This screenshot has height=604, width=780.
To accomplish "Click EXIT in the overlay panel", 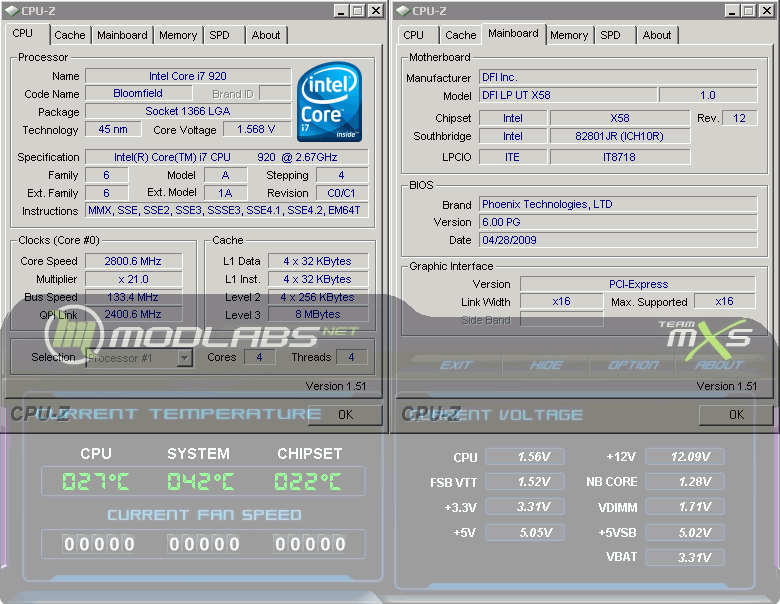I will (x=456, y=366).
